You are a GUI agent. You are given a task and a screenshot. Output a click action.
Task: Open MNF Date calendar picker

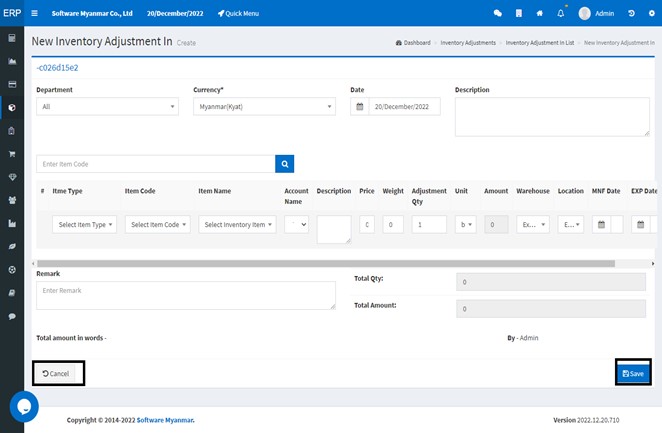click(602, 225)
